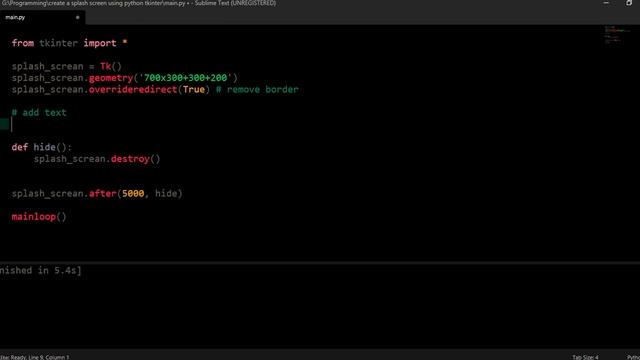This screenshot has width=640, height=360.
Task: Click the Line 9, Column 1 status text
Action: pos(48,357)
